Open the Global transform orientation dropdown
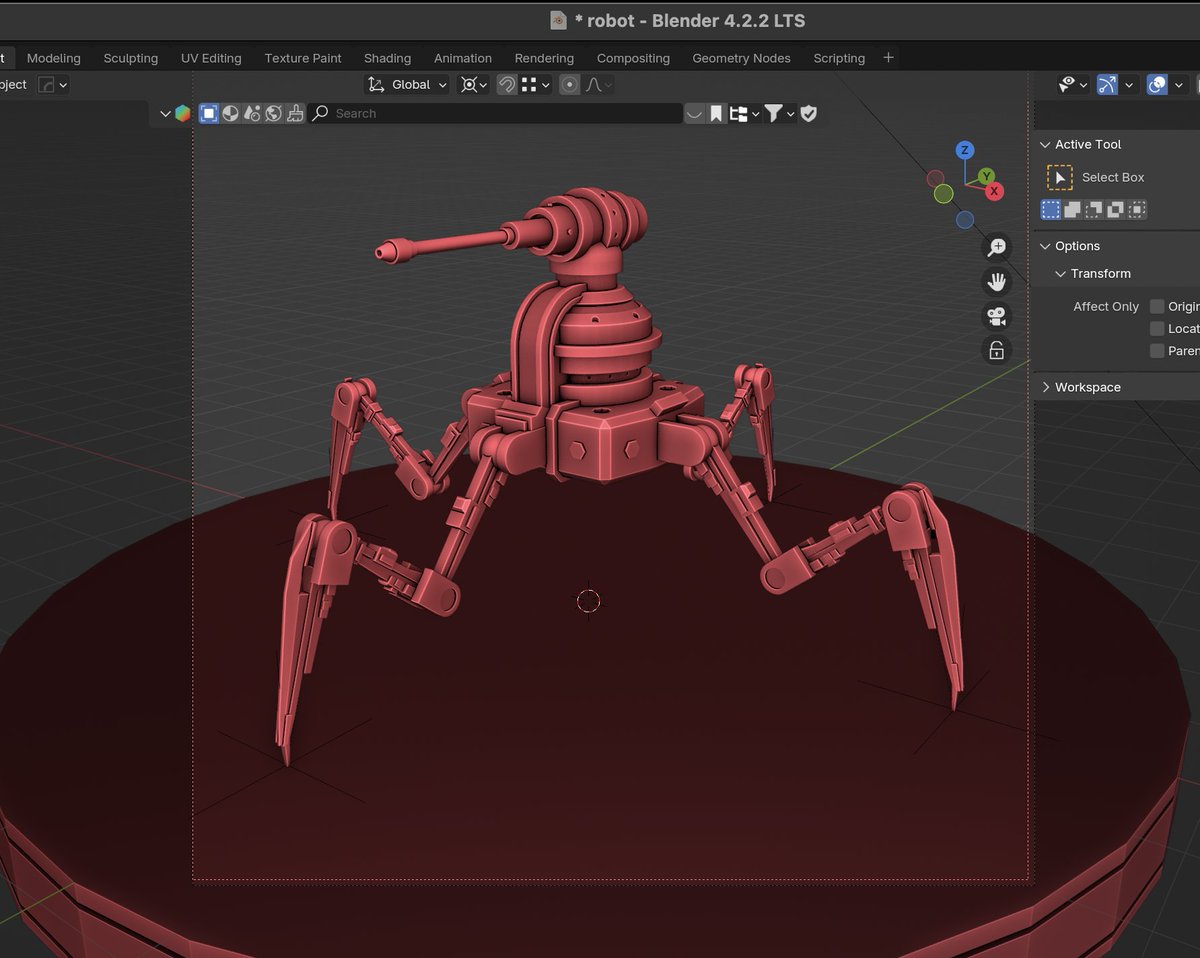This screenshot has width=1200, height=958. (407, 85)
